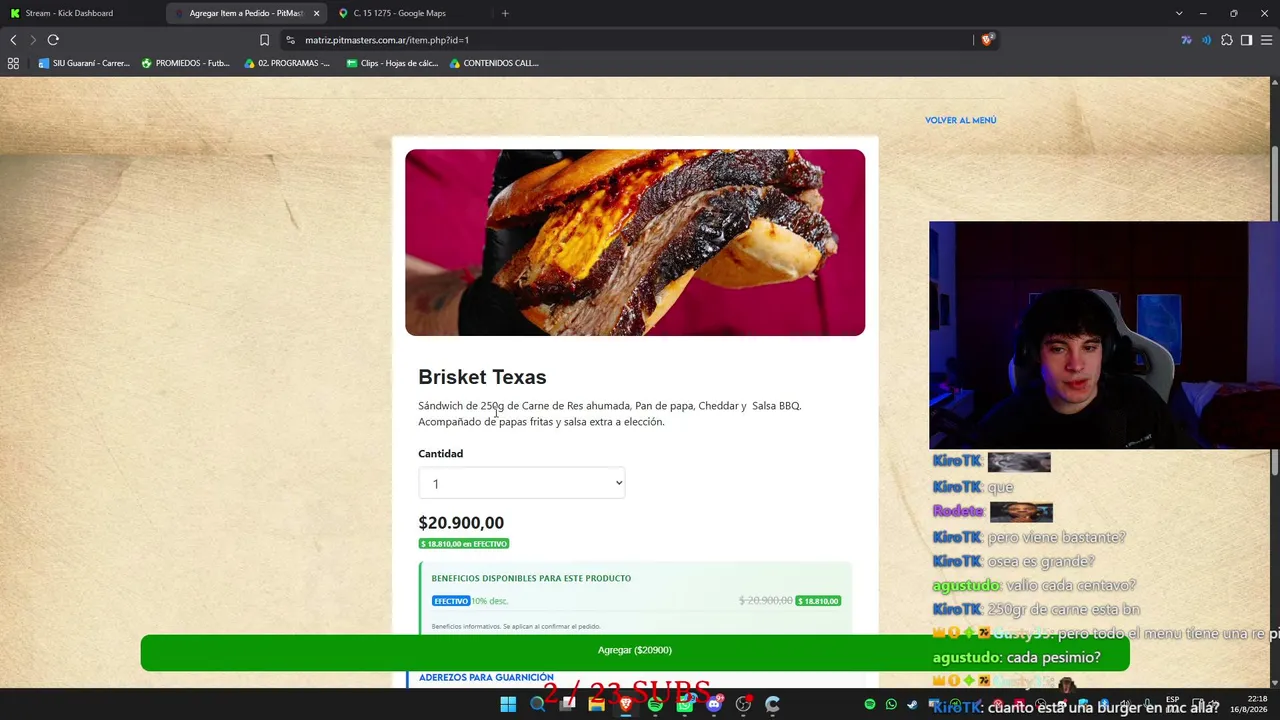The width and height of the screenshot is (1280, 720).
Task: Select the Agregar Item a Pedido tab
Action: pyautogui.click(x=247, y=13)
